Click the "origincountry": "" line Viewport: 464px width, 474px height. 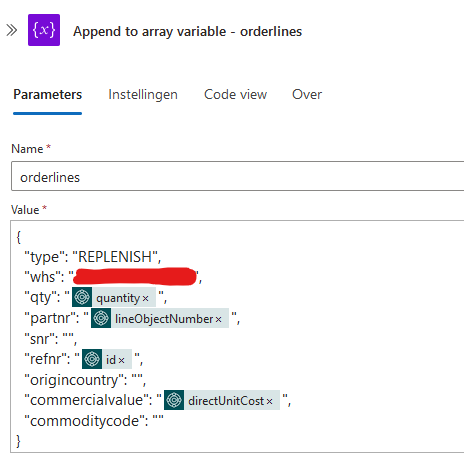pyautogui.click(x=85, y=380)
